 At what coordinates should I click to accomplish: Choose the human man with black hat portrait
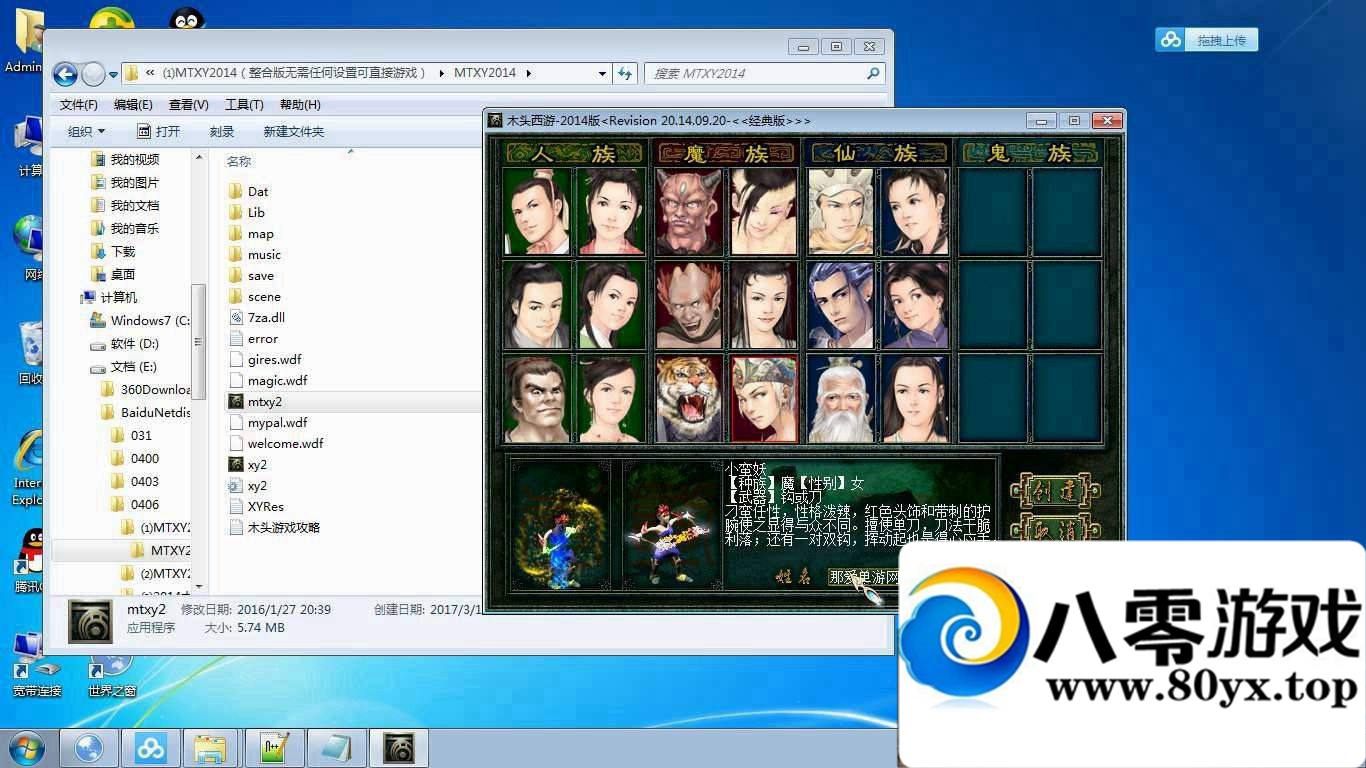537,305
